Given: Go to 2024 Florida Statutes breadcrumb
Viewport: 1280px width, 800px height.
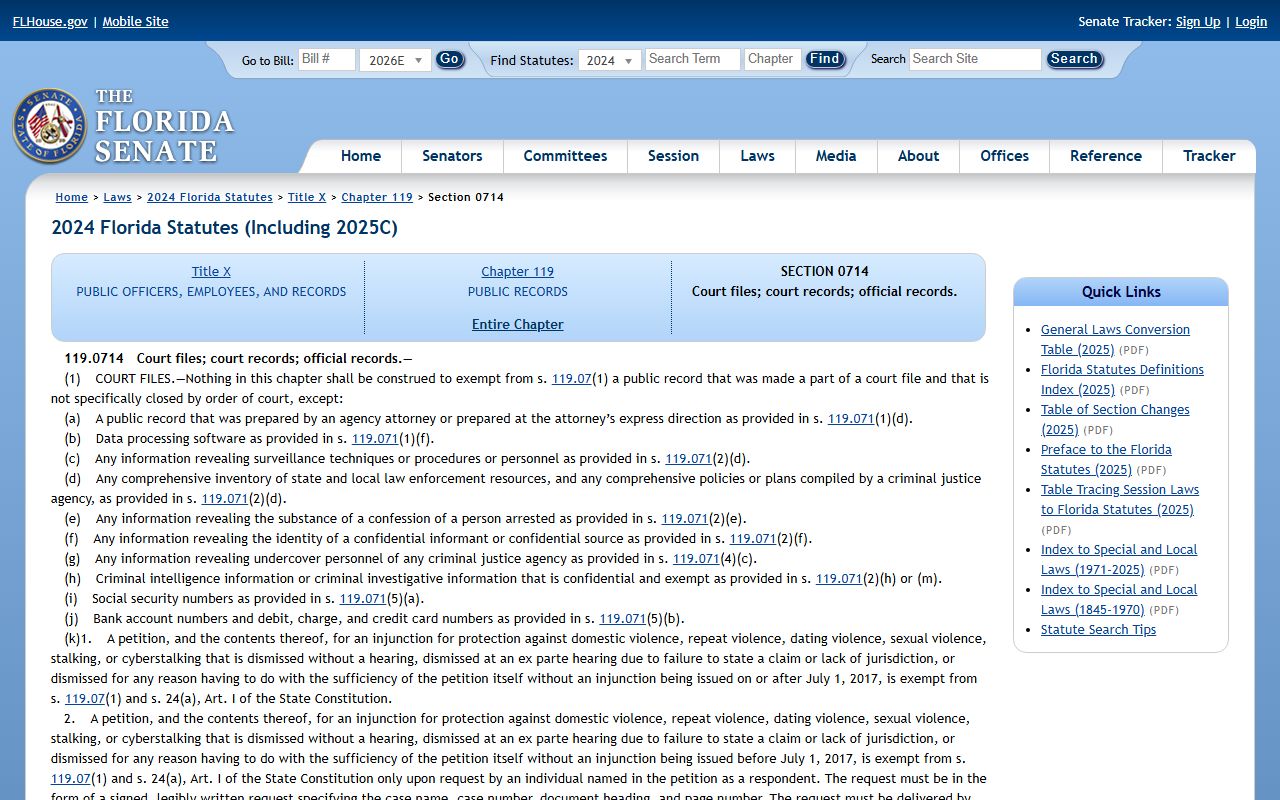Looking at the screenshot, I should click(210, 197).
